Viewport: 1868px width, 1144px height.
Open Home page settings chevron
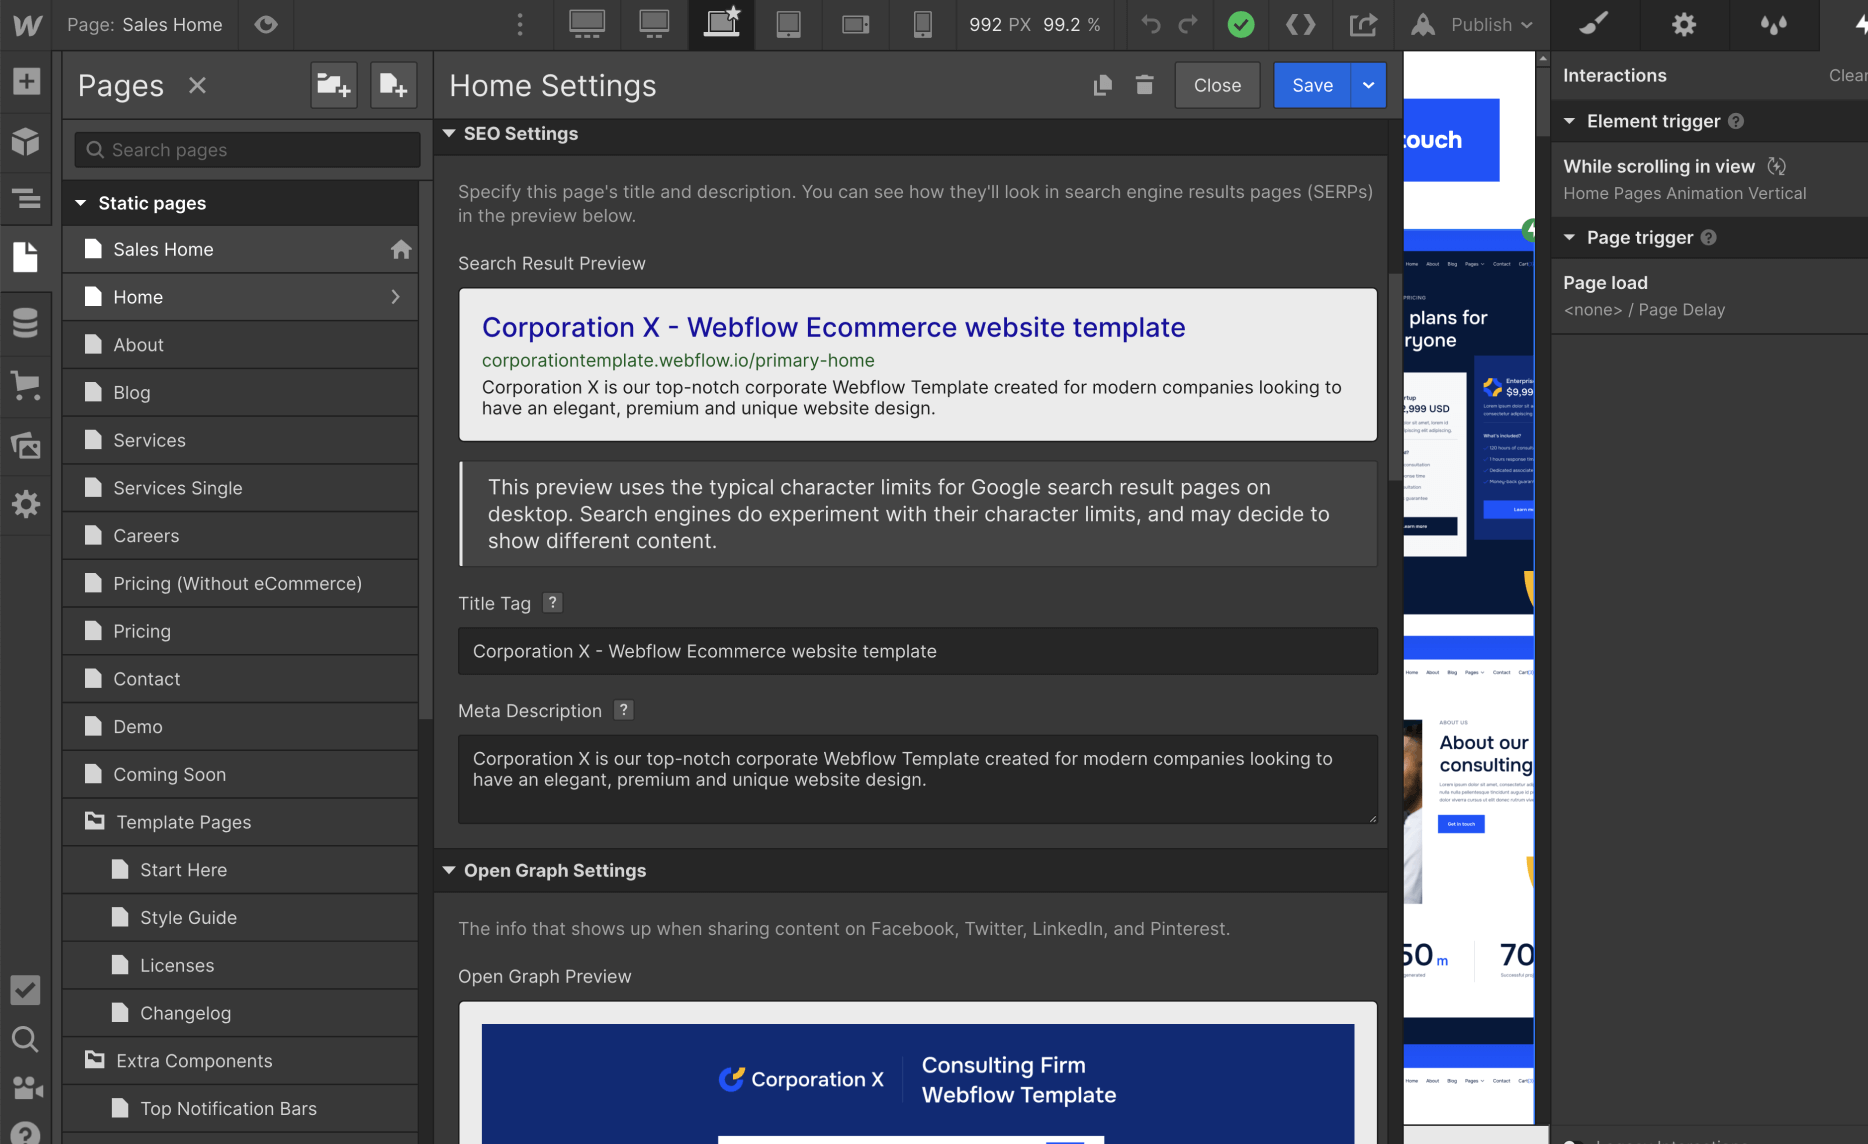click(x=395, y=297)
